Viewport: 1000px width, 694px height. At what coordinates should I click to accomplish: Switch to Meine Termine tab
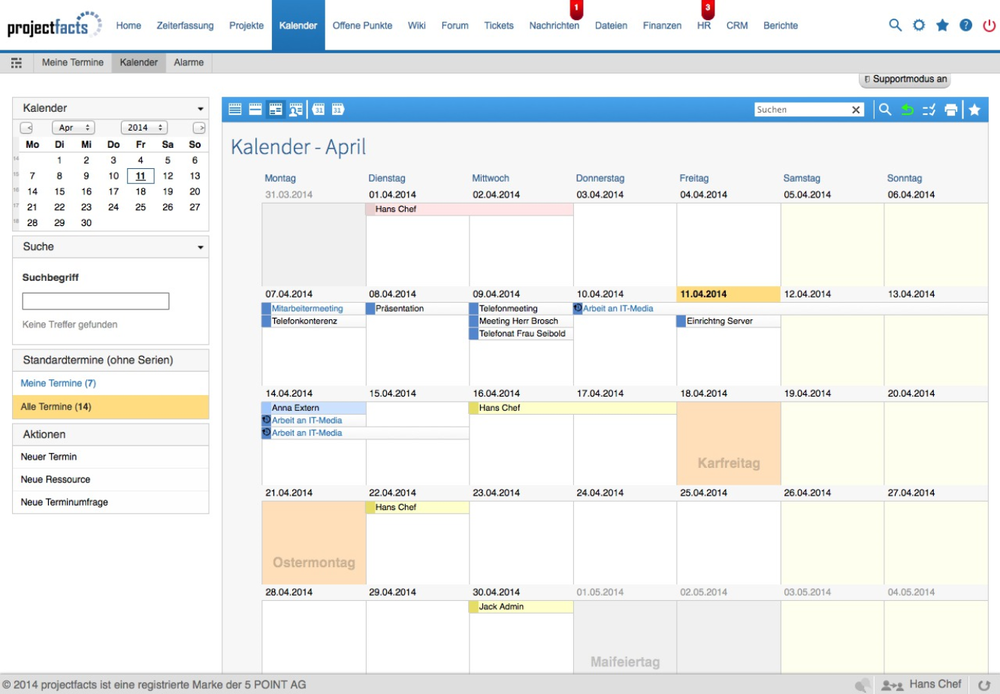coord(73,63)
